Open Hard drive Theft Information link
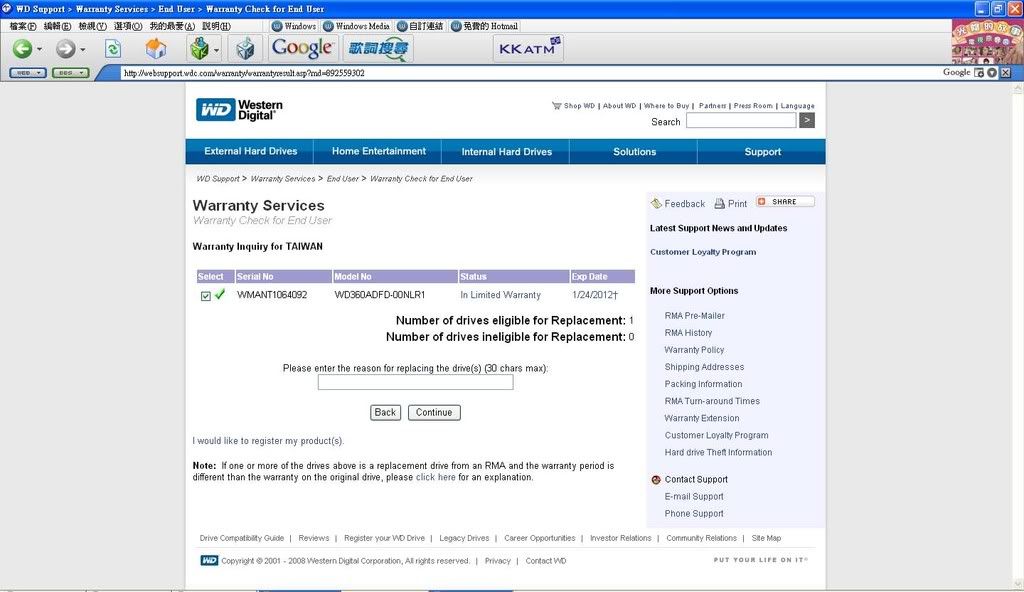This screenshot has width=1024, height=592. tap(718, 452)
